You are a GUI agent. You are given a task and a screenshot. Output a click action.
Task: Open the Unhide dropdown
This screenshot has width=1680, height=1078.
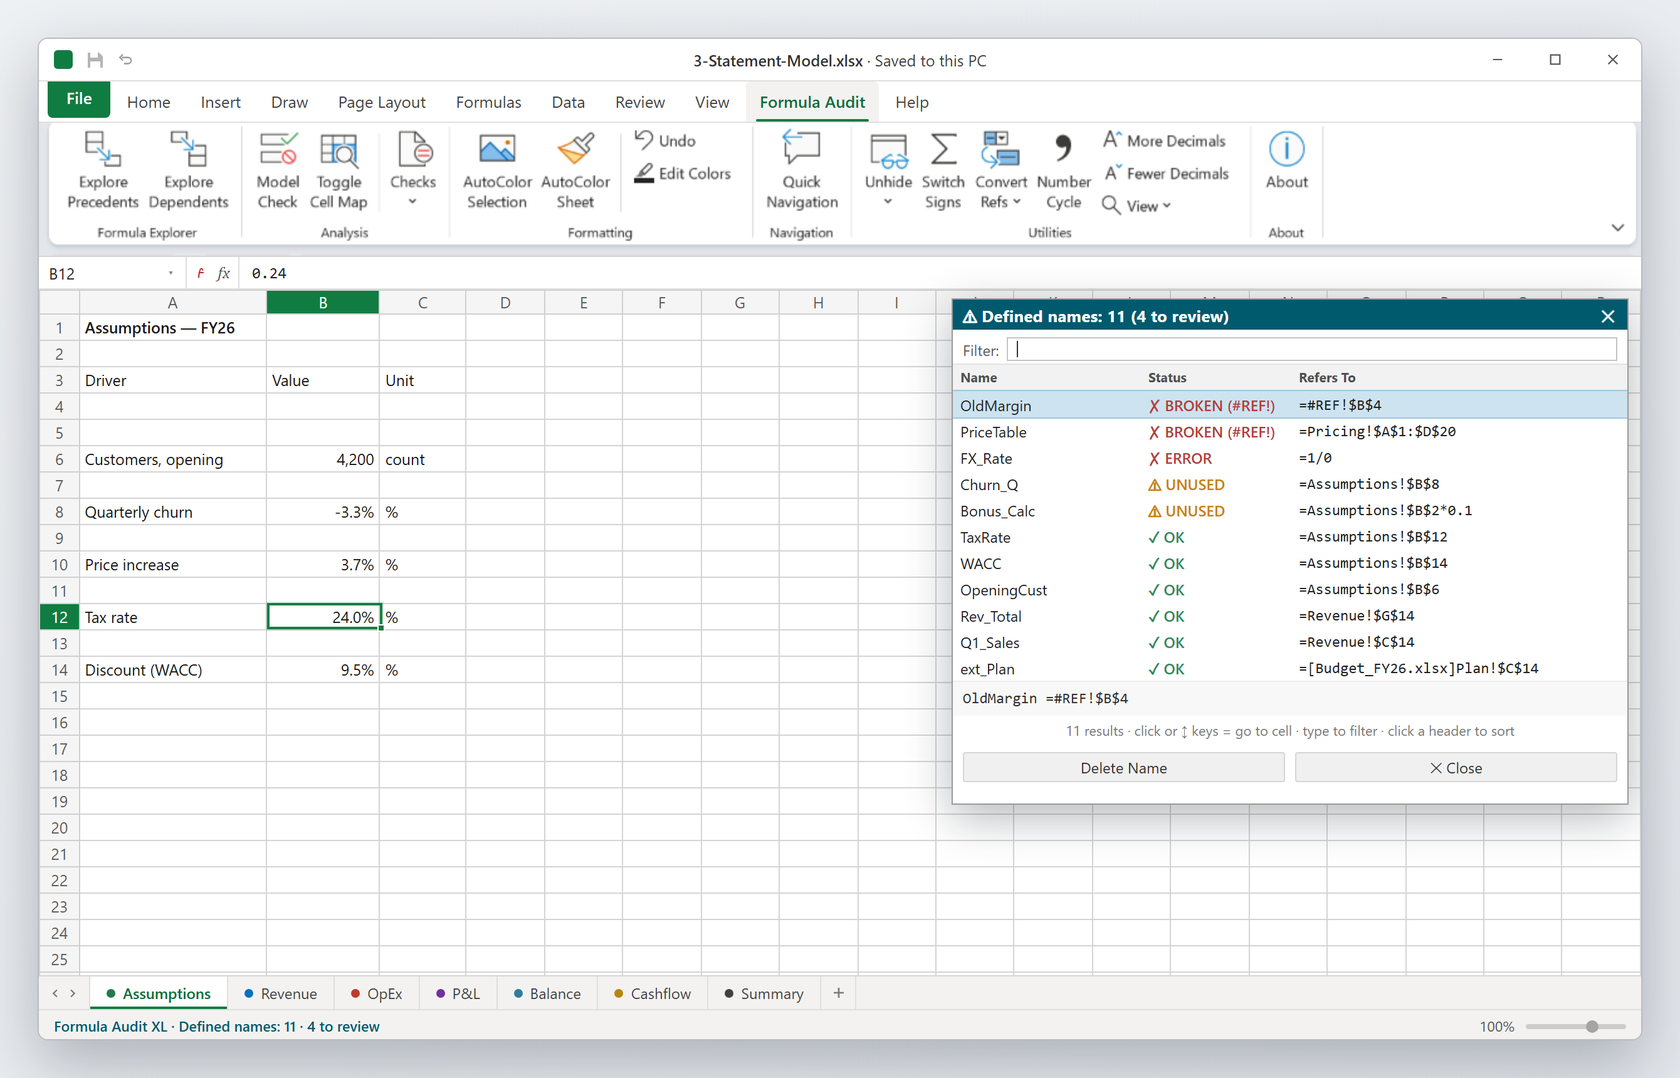click(888, 170)
